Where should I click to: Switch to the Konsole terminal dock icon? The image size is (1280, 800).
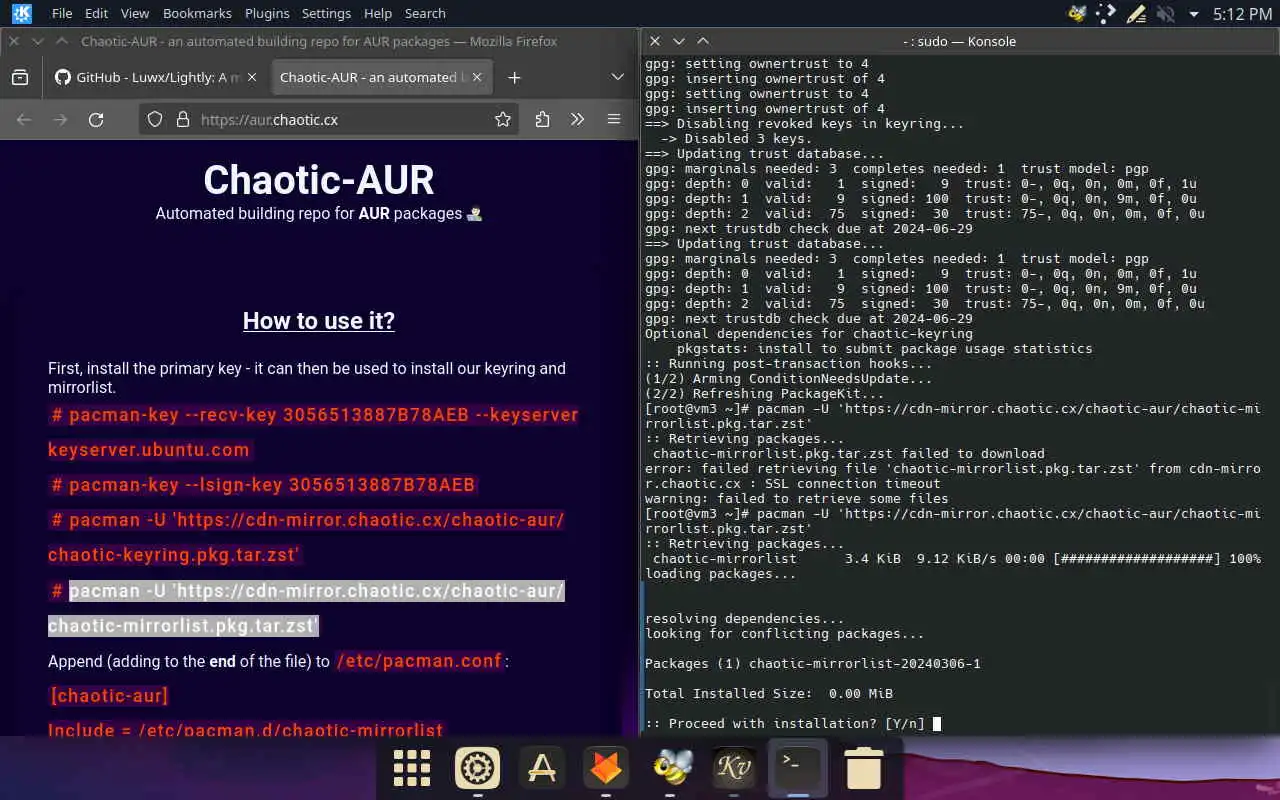coord(797,768)
